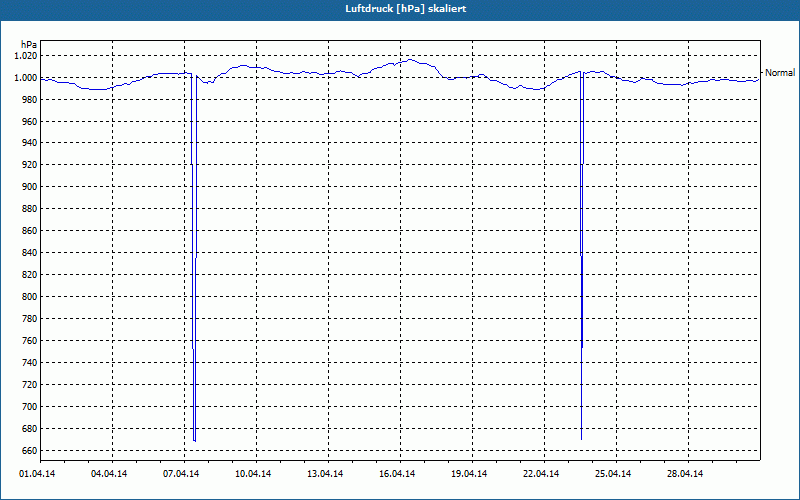The image size is (800, 500).
Task: Click the 1.020 y-axis value
Action: [26, 56]
